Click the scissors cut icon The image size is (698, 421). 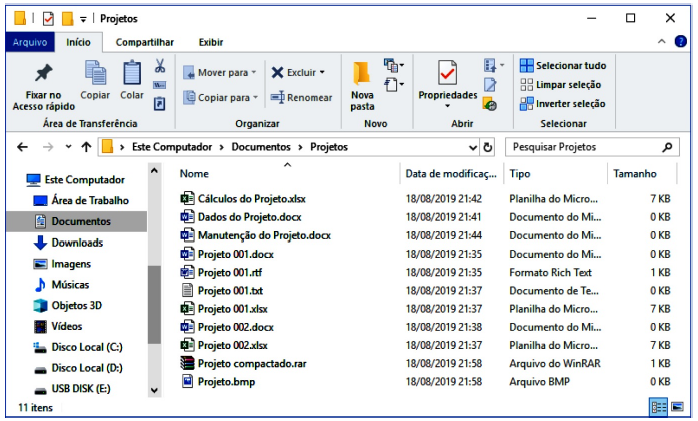(x=160, y=66)
